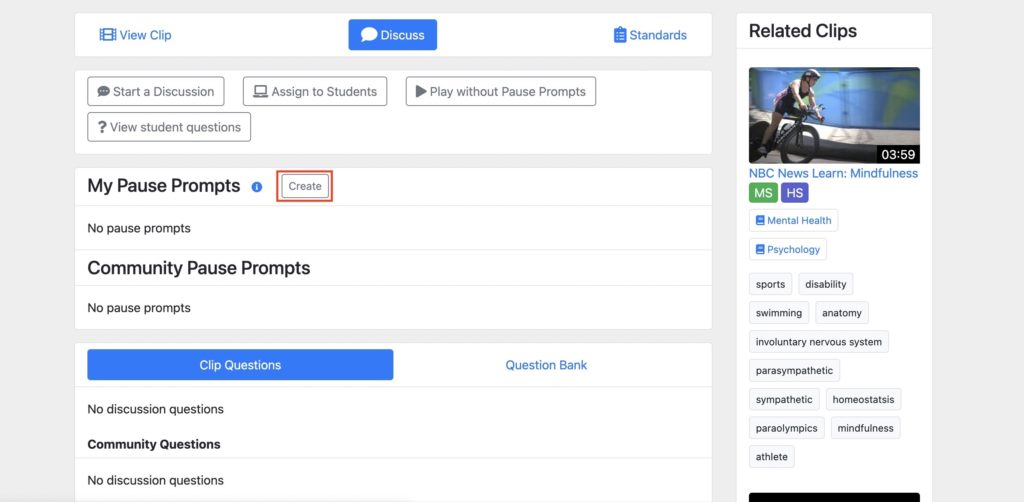The image size is (1024, 502).
Task: Play without Pause Prompts
Action: click(x=501, y=91)
